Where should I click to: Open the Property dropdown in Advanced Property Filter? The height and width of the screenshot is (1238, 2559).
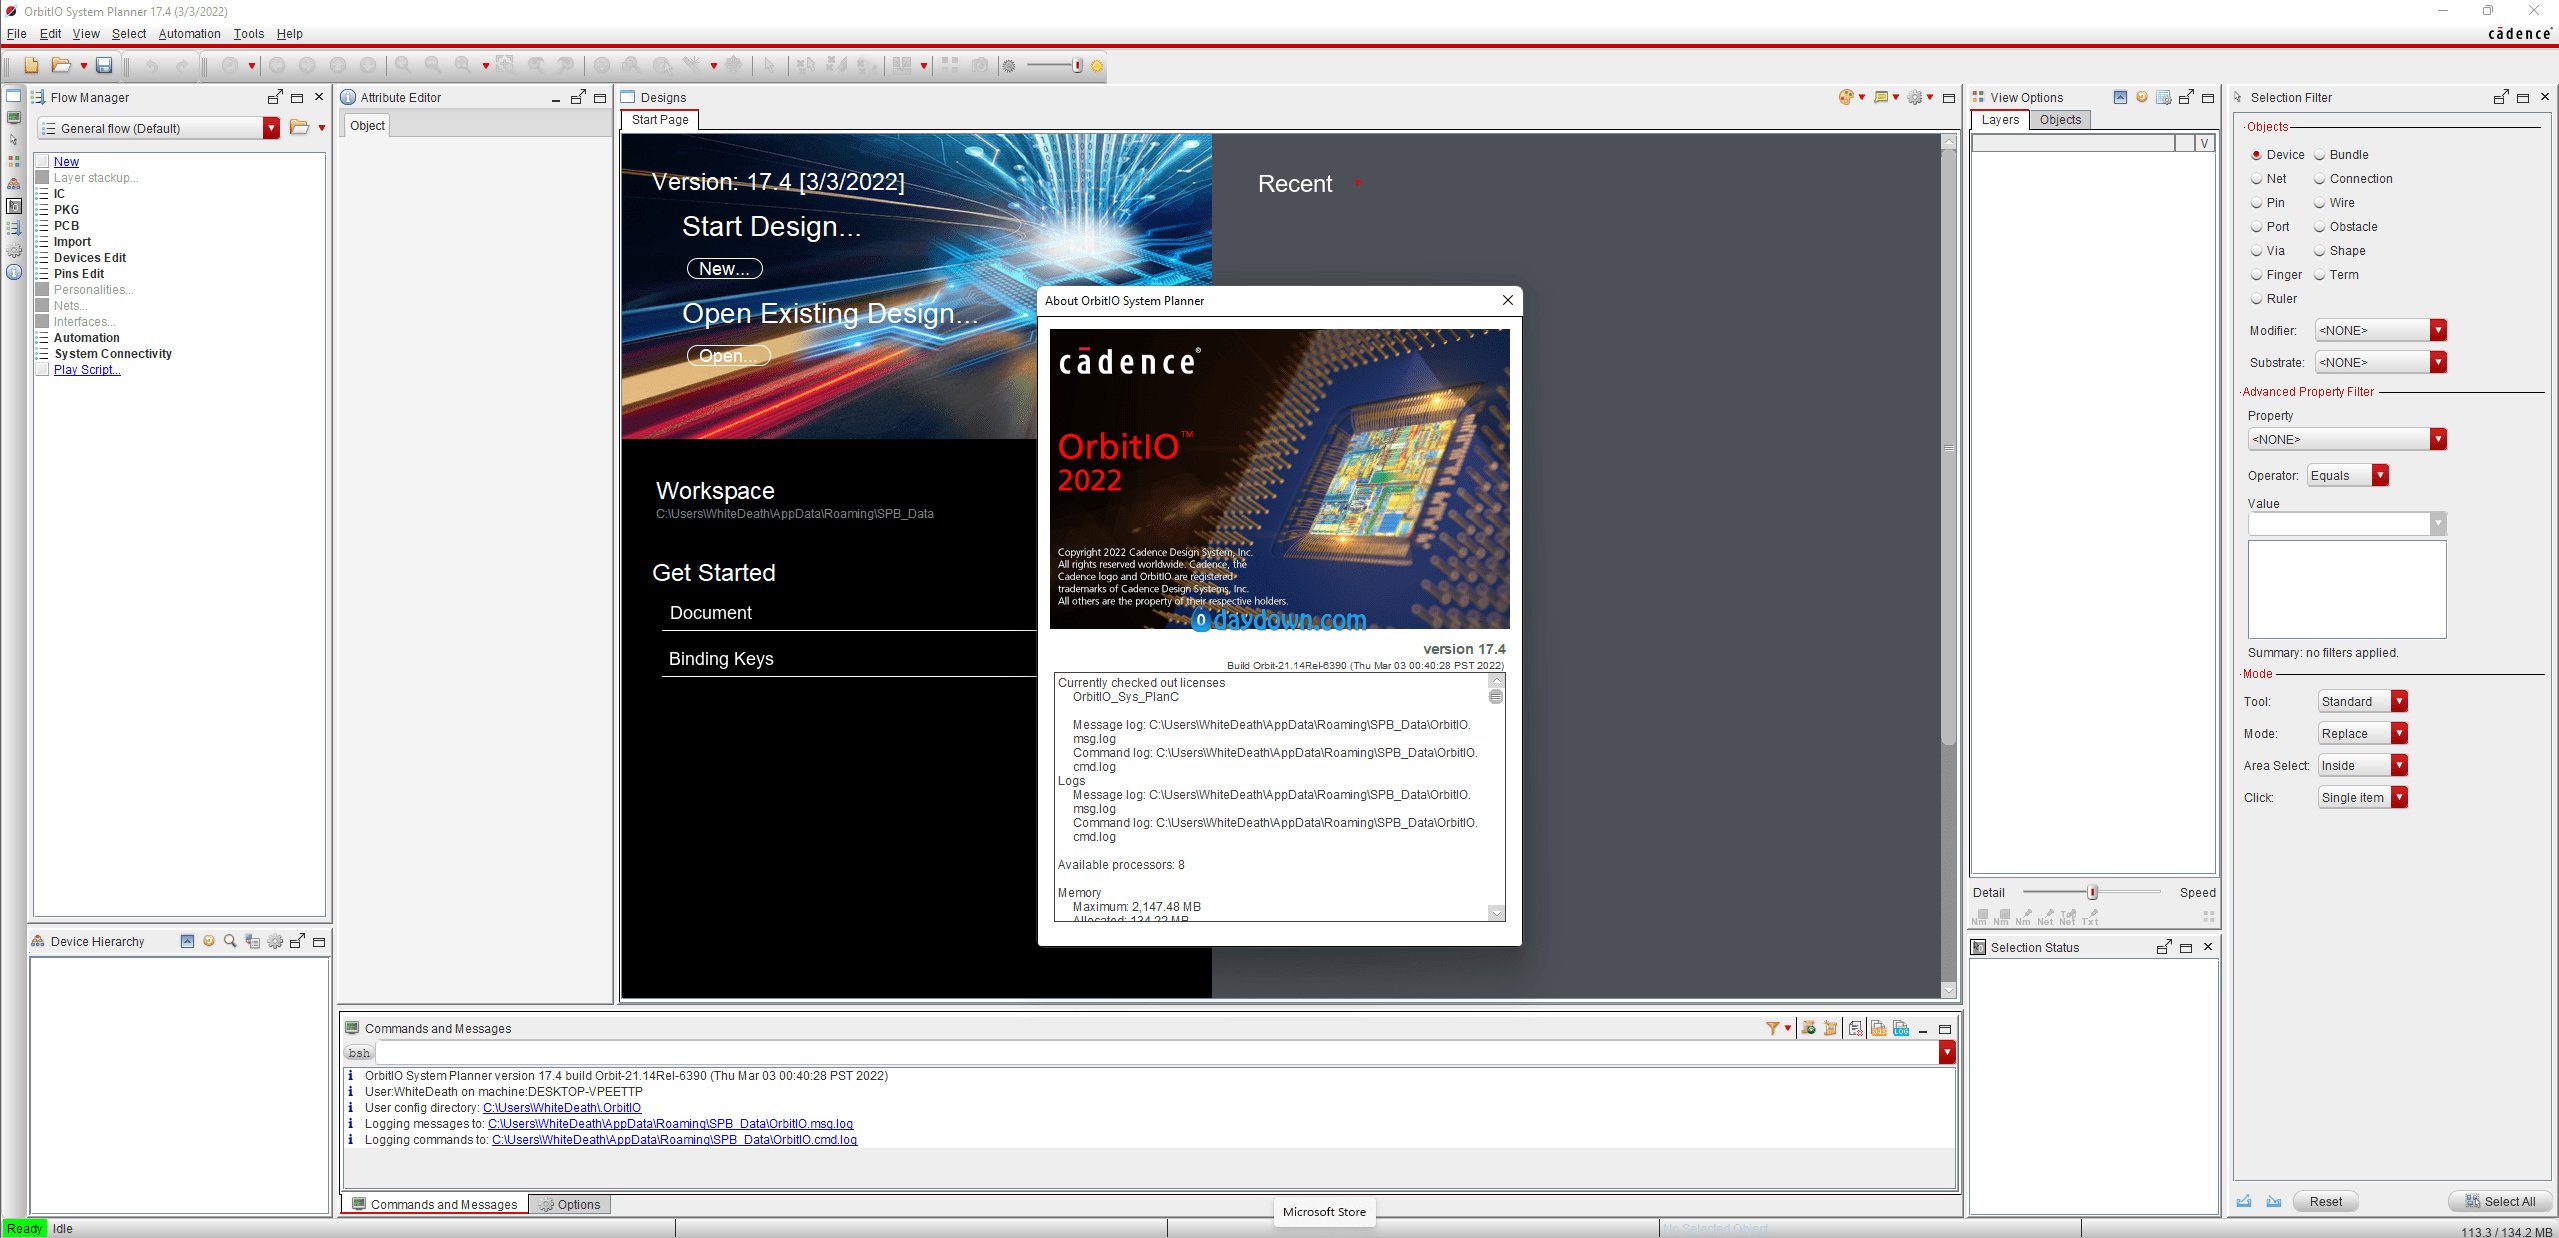(x=2347, y=439)
